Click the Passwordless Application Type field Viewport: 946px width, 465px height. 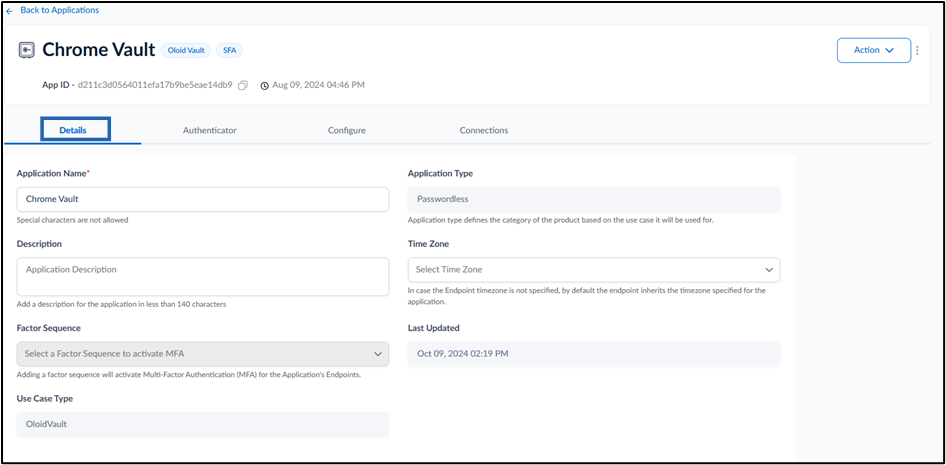click(594, 199)
